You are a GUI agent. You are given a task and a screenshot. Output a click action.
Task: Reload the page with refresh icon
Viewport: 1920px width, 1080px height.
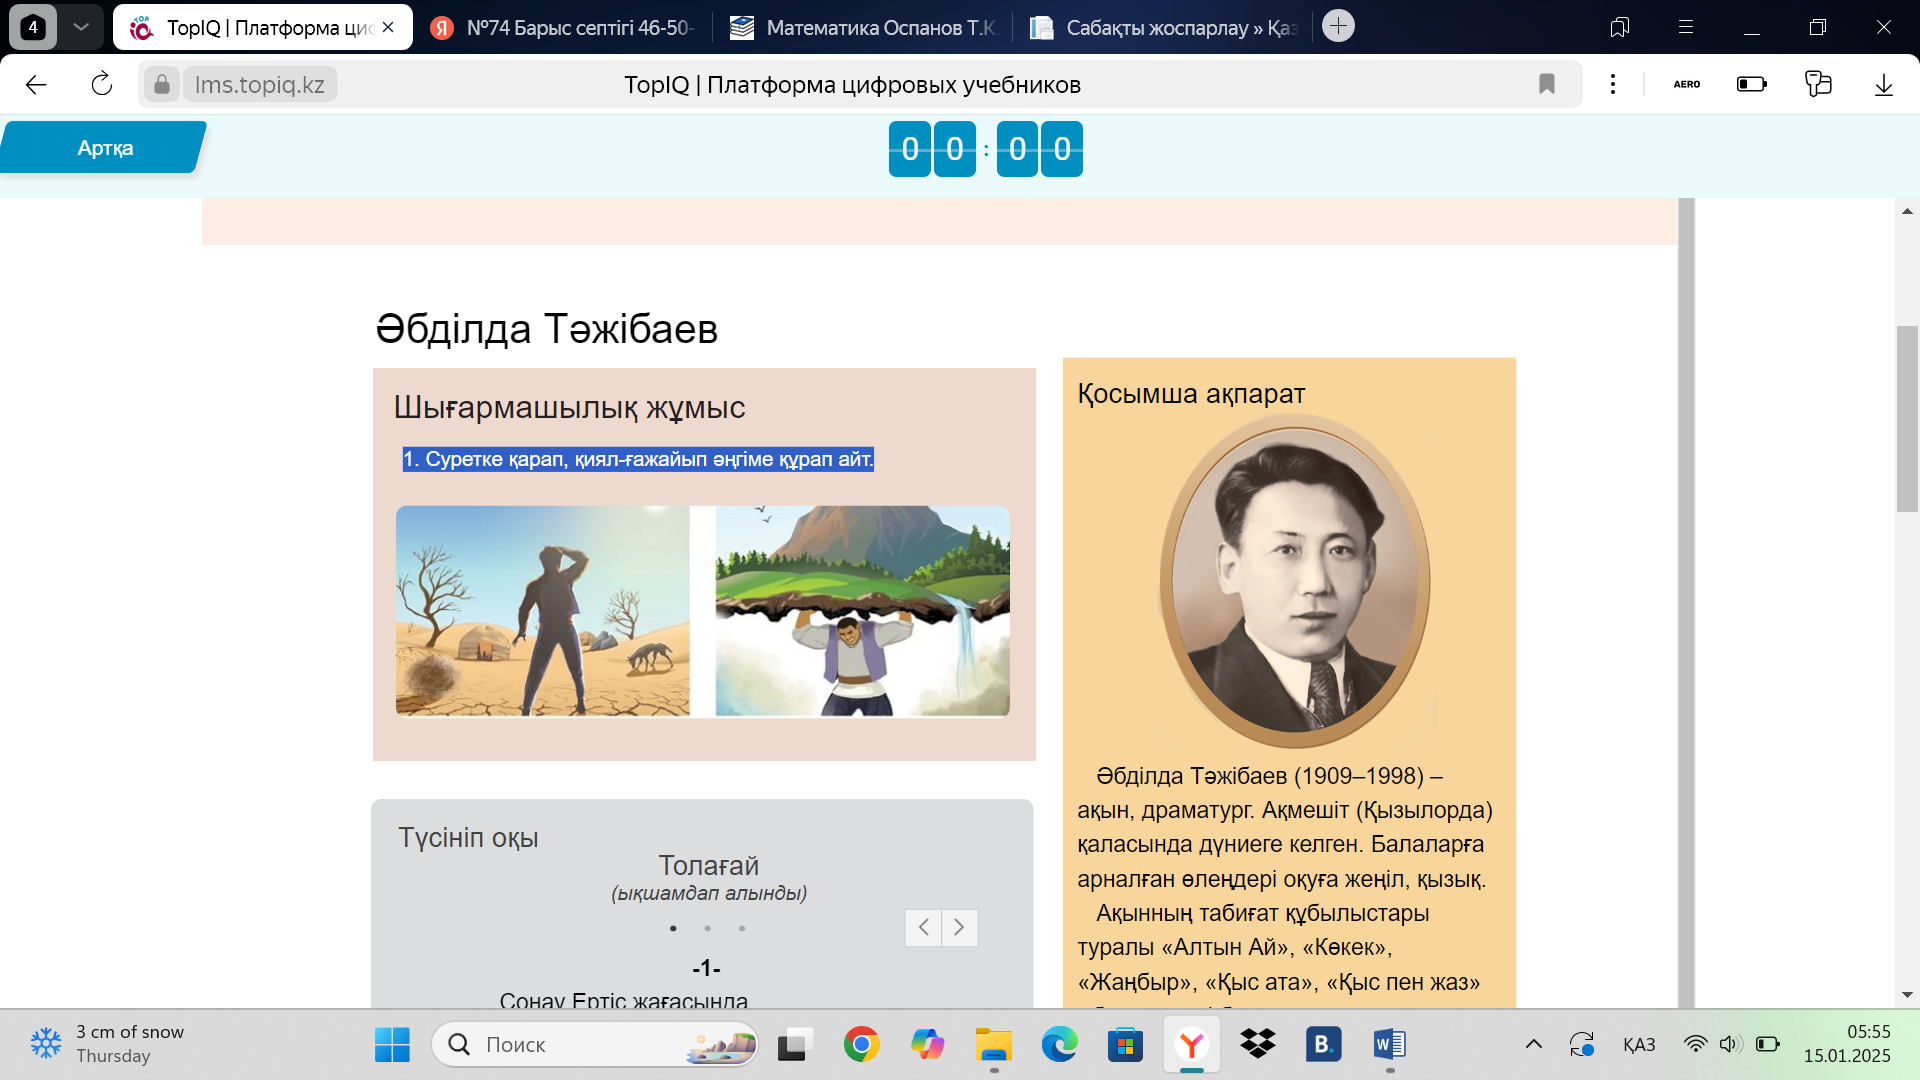pyautogui.click(x=101, y=84)
